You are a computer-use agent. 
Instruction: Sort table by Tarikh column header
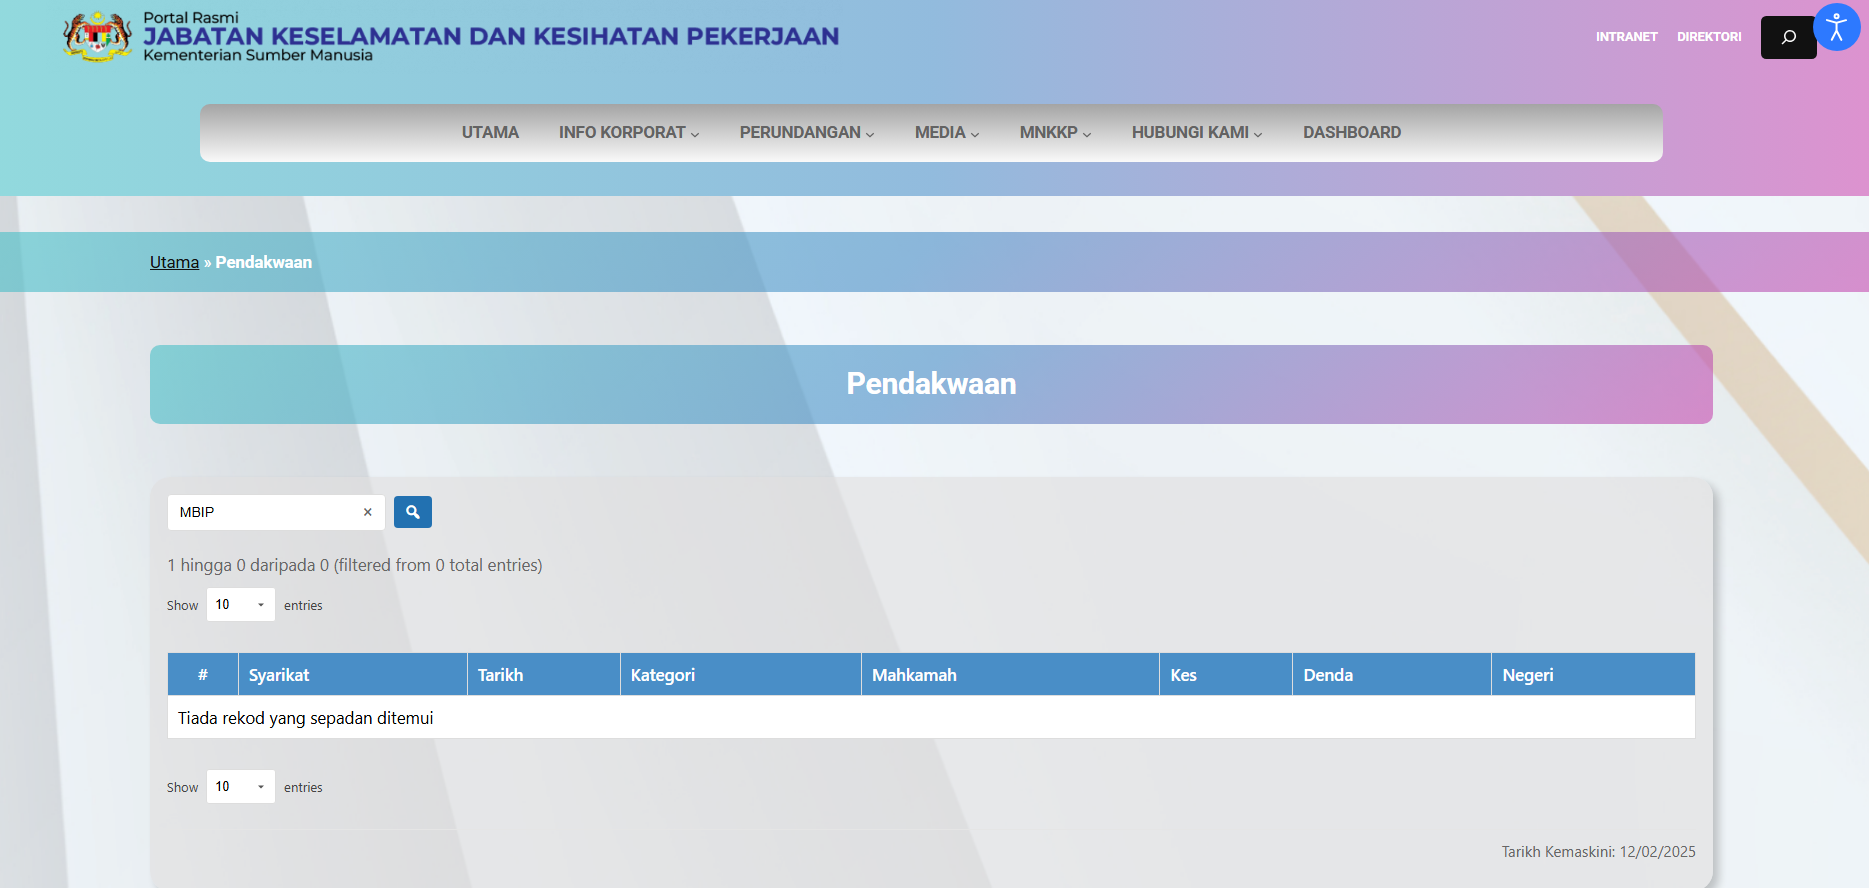pyautogui.click(x=543, y=675)
